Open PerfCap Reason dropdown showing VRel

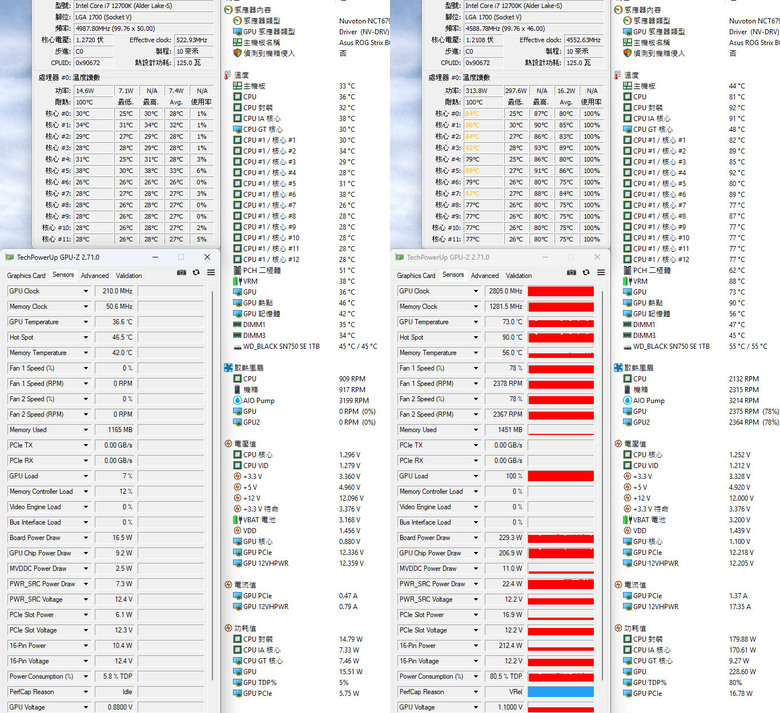click(x=476, y=692)
